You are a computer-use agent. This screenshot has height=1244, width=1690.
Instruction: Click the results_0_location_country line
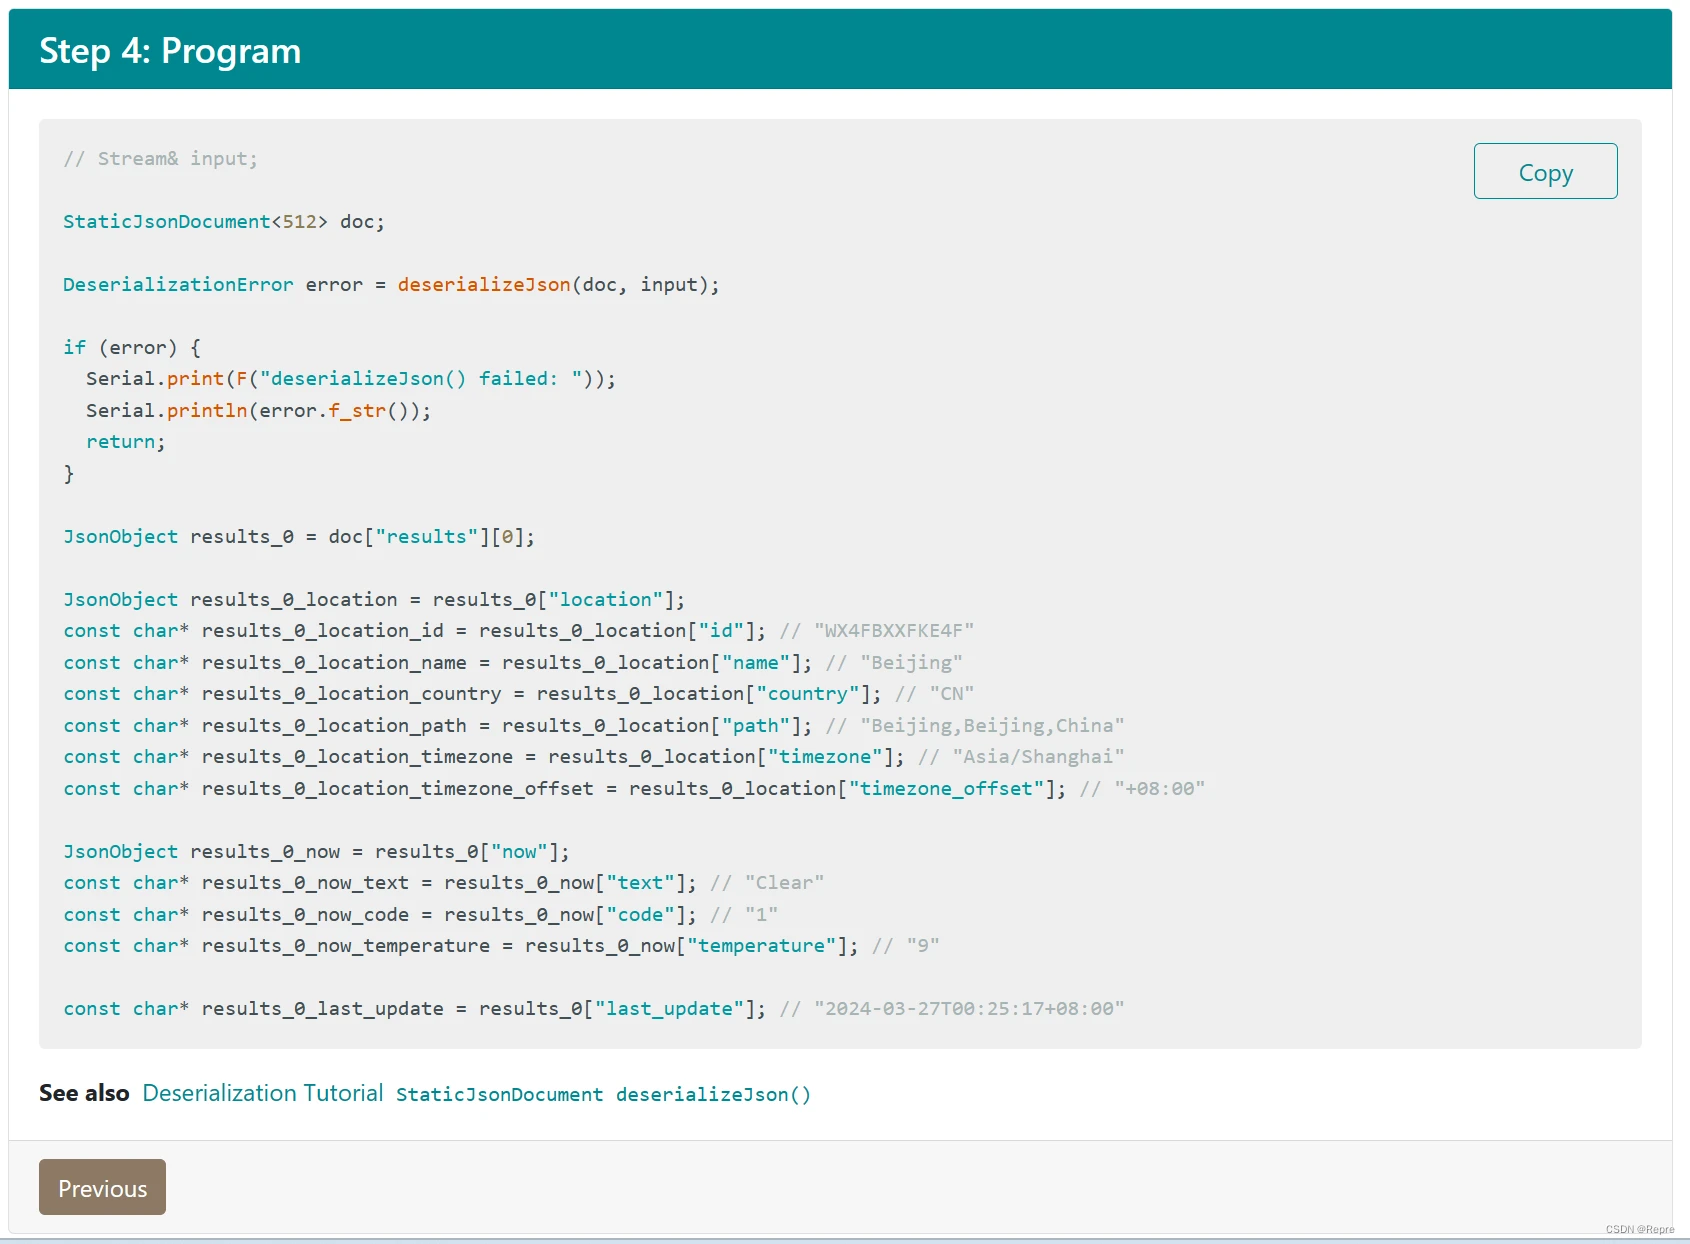pos(518,694)
